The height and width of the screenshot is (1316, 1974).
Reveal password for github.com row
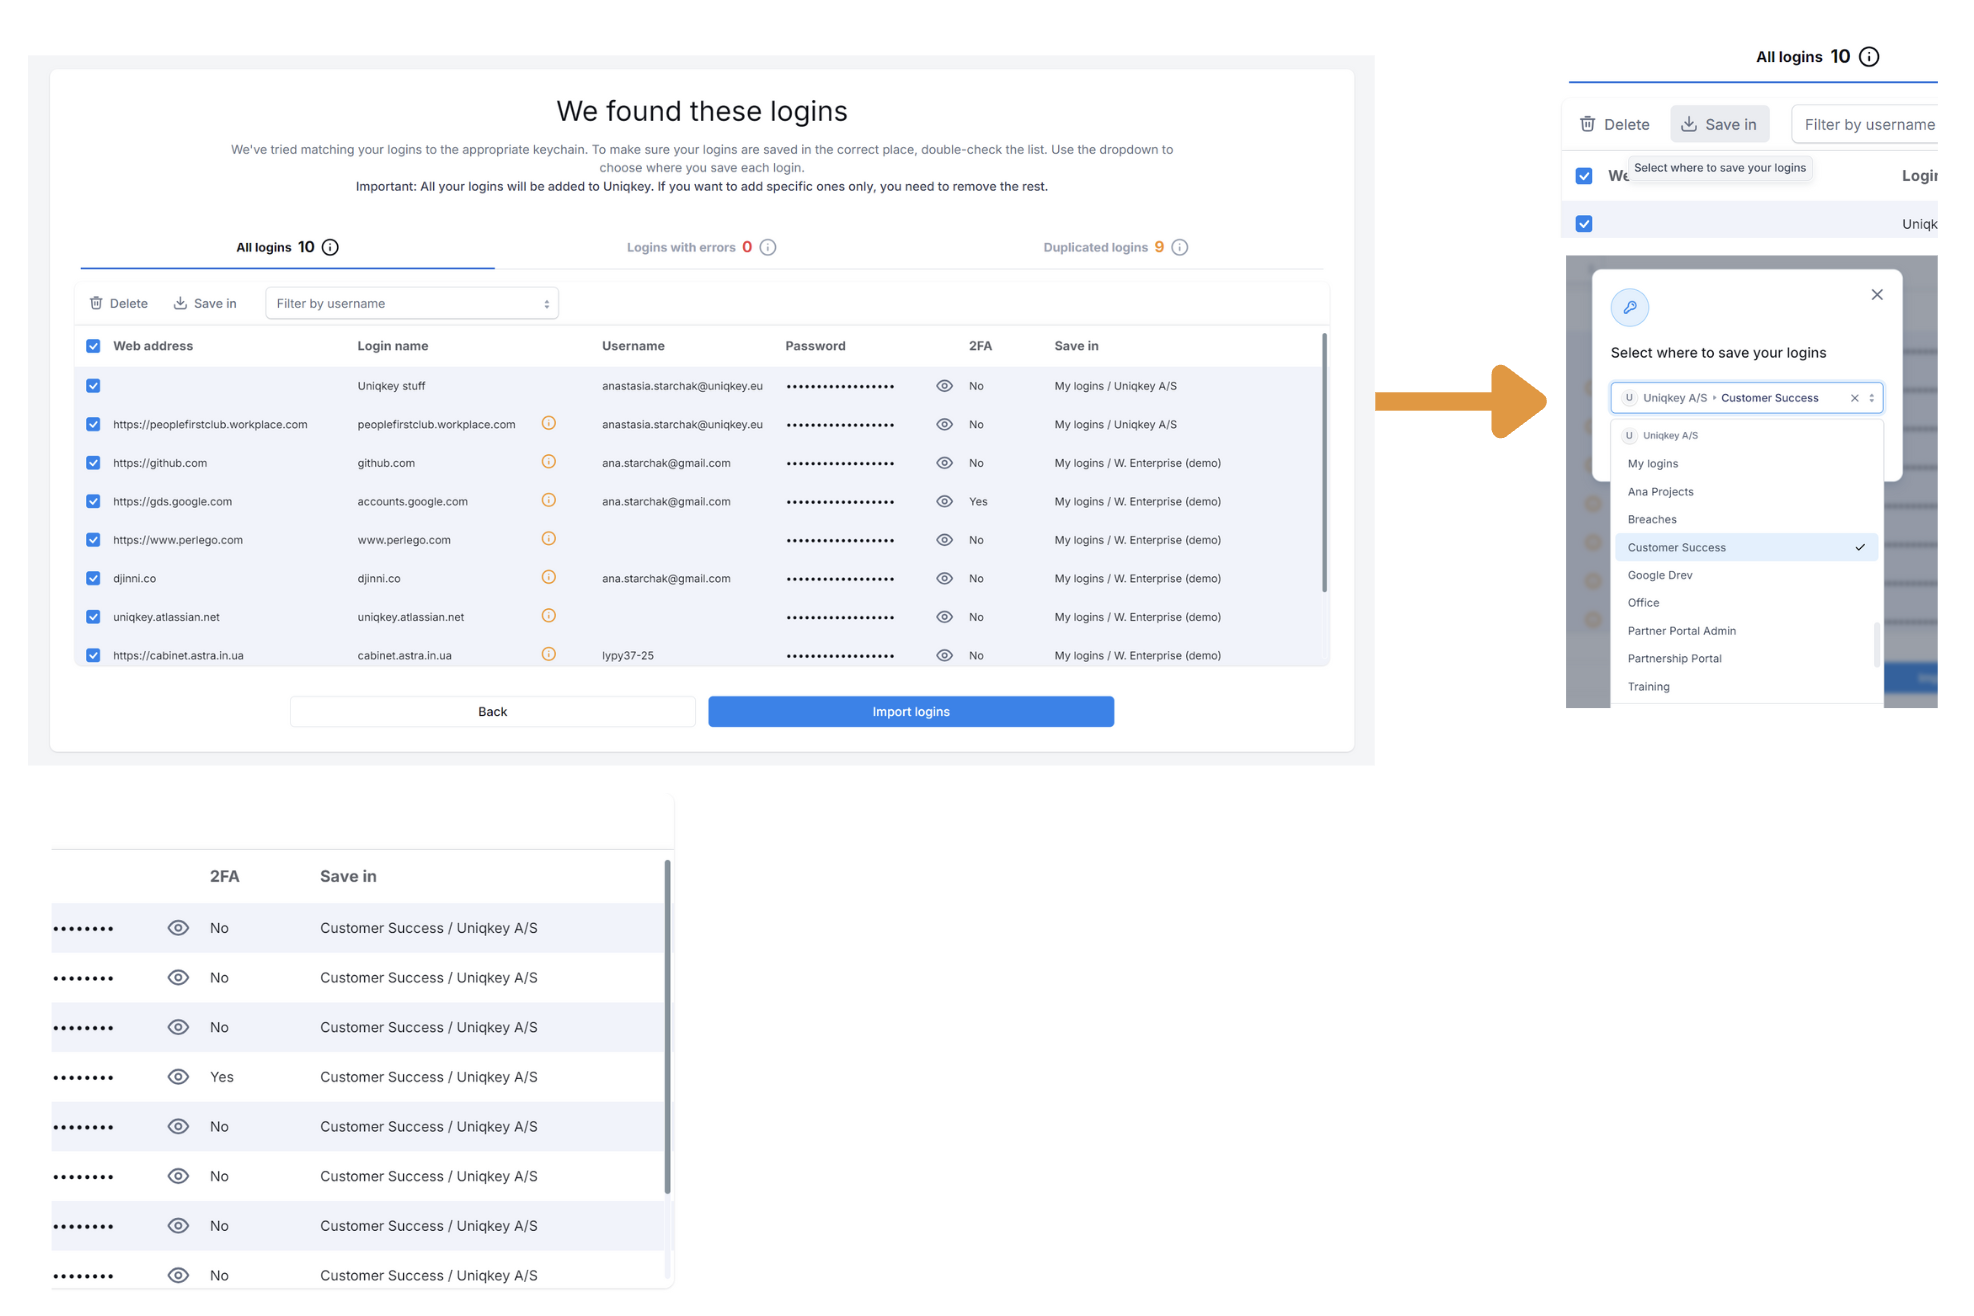pyautogui.click(x=944, y=463)
